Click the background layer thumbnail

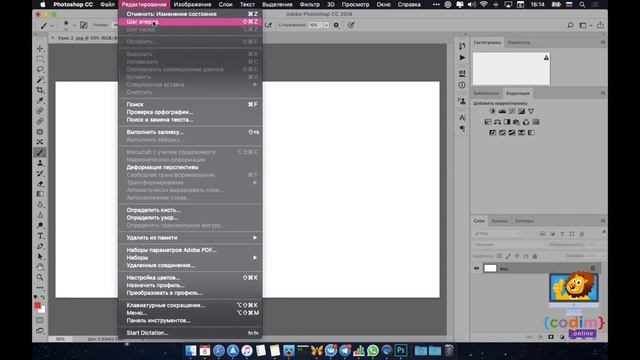click(490, 268)
